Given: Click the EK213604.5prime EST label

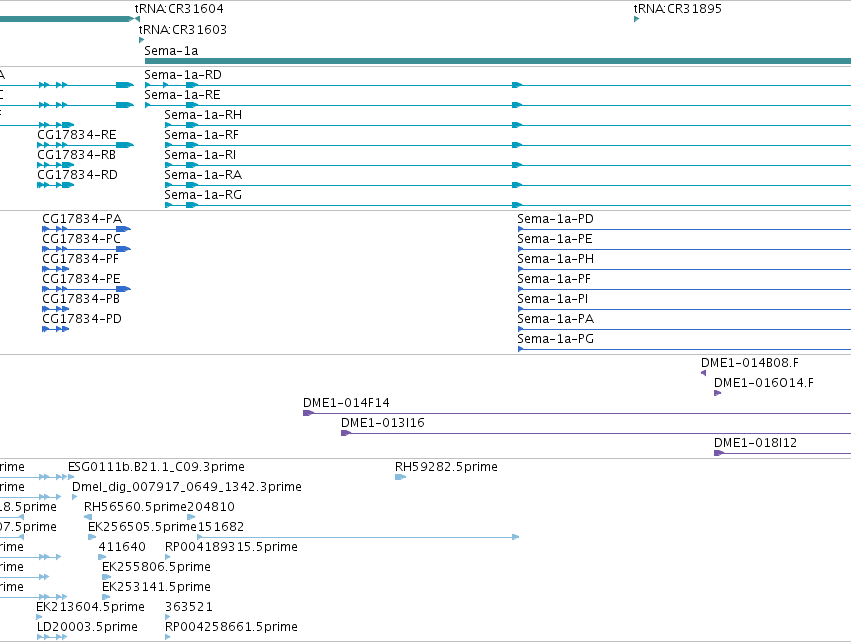Looking at the screenshot, I should tap(90, 607).
